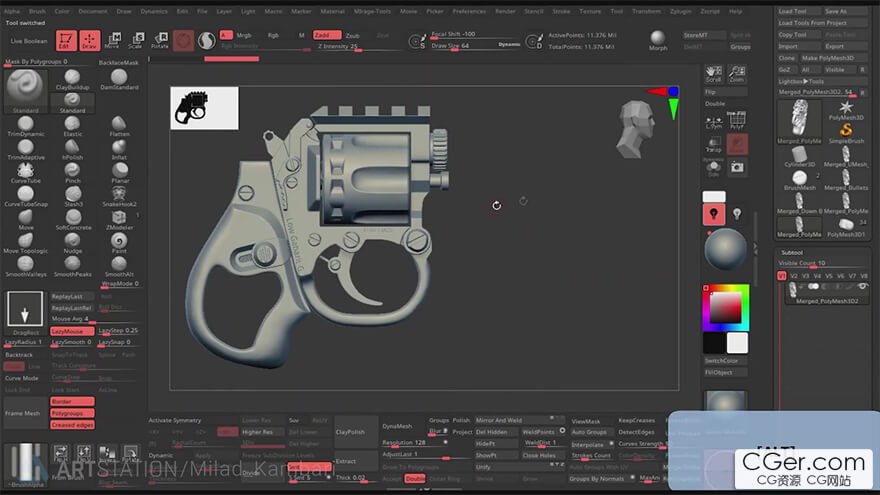Enable the Polygroups frame mesh option
Screen dimensions: 880x495
point(71,413)
